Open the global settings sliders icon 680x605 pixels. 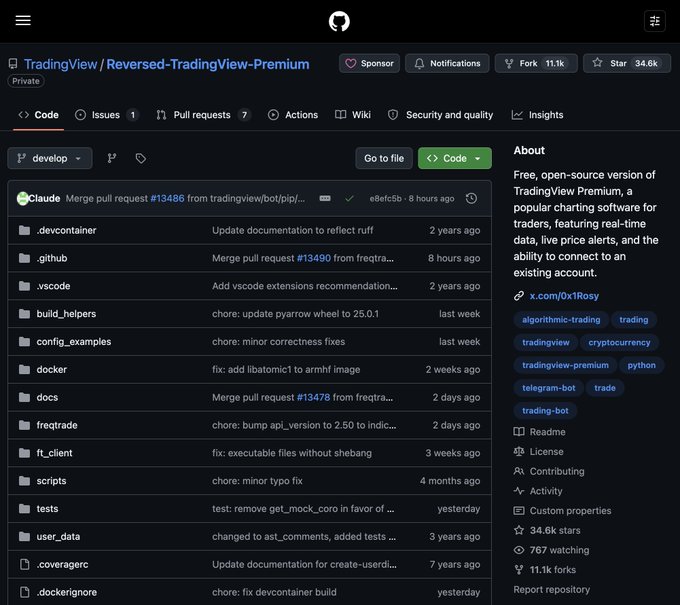click(x=654, y=21)
